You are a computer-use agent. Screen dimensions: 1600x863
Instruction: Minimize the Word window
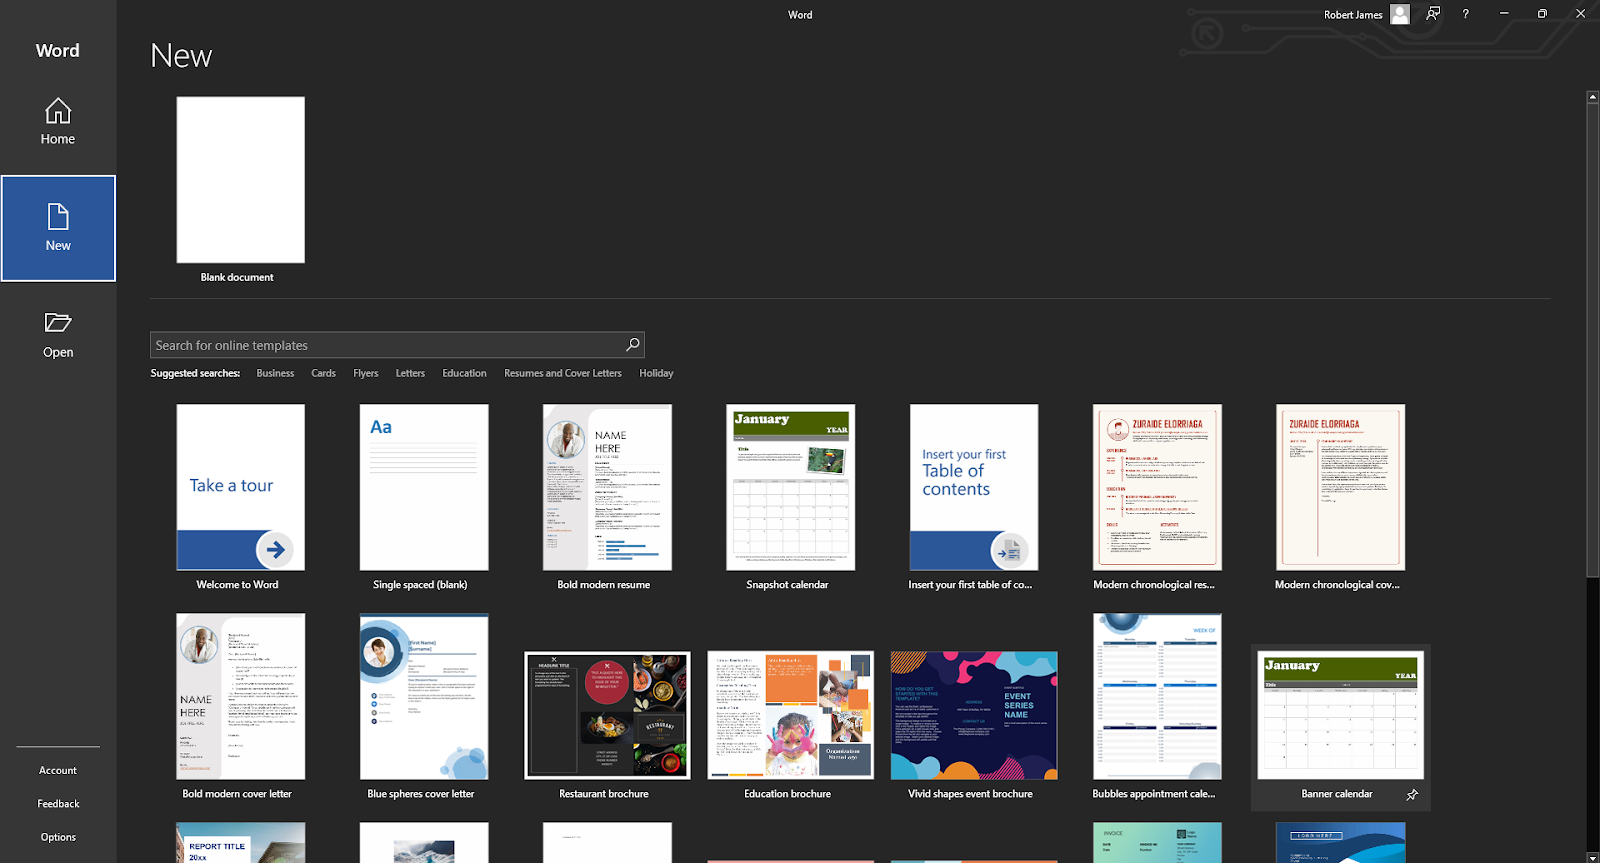(x=1504, y=14)
